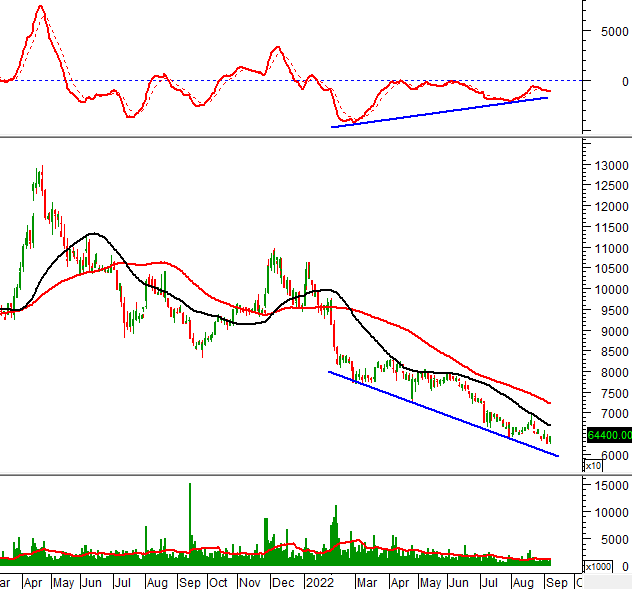Viewport: 632px width, 589px height.
Task: Select the x10 scale label on price axis
Action: tap(593, 466)
